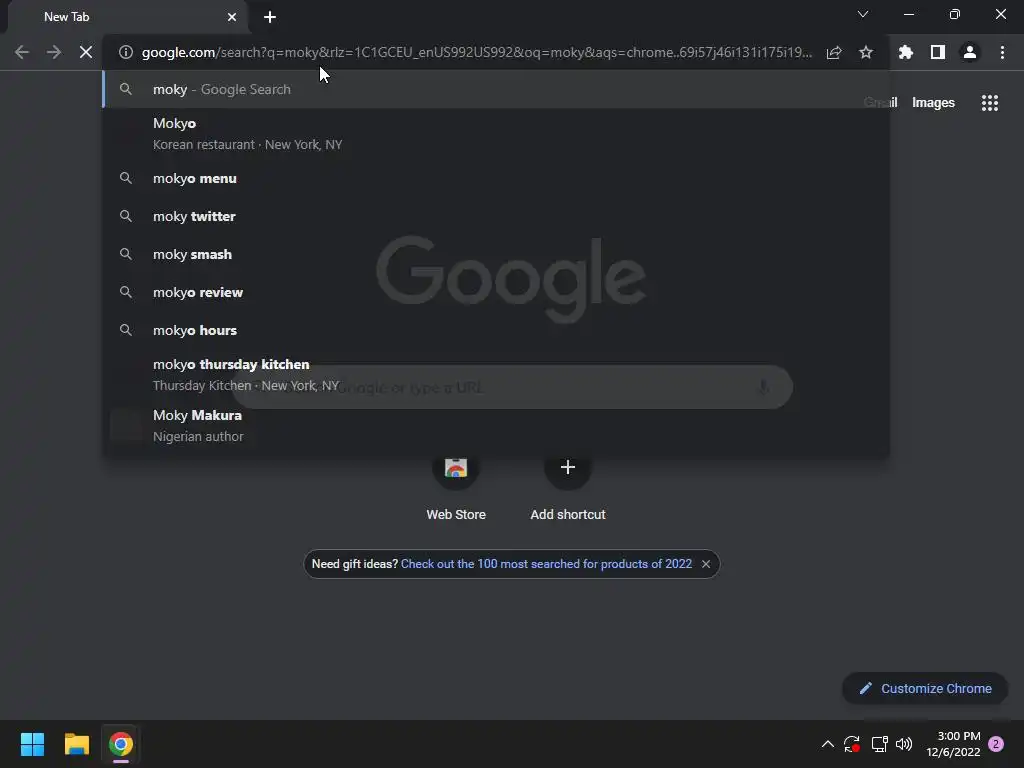Open the notification count badge
The width and height of the screenshot is (1024, 768).
996,744
